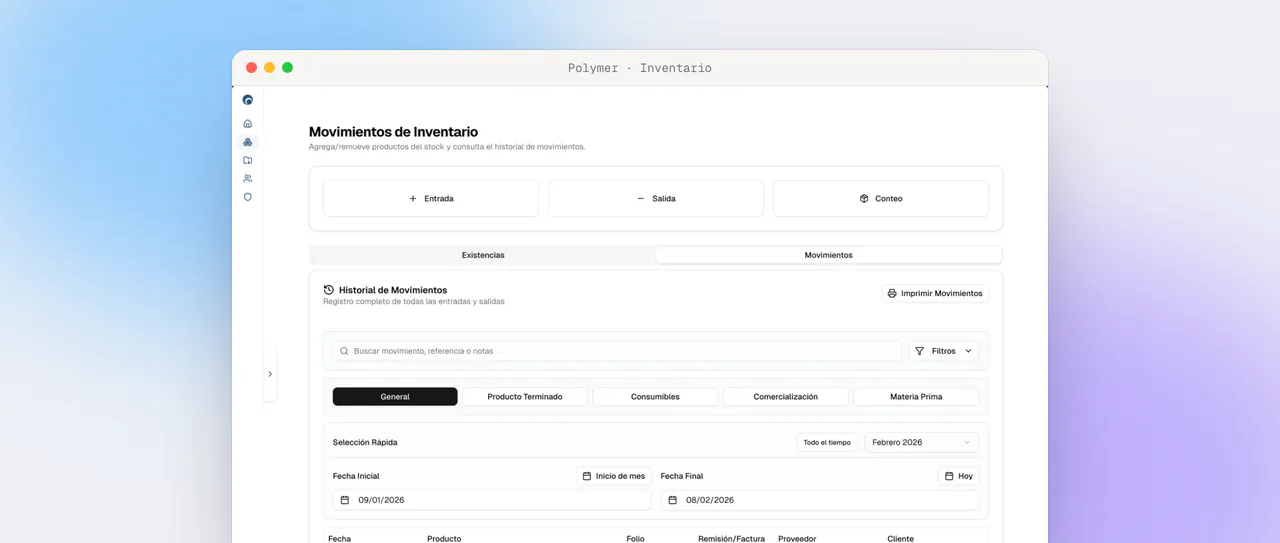Click the magnifier icon in the search box

tap(345, 351)
